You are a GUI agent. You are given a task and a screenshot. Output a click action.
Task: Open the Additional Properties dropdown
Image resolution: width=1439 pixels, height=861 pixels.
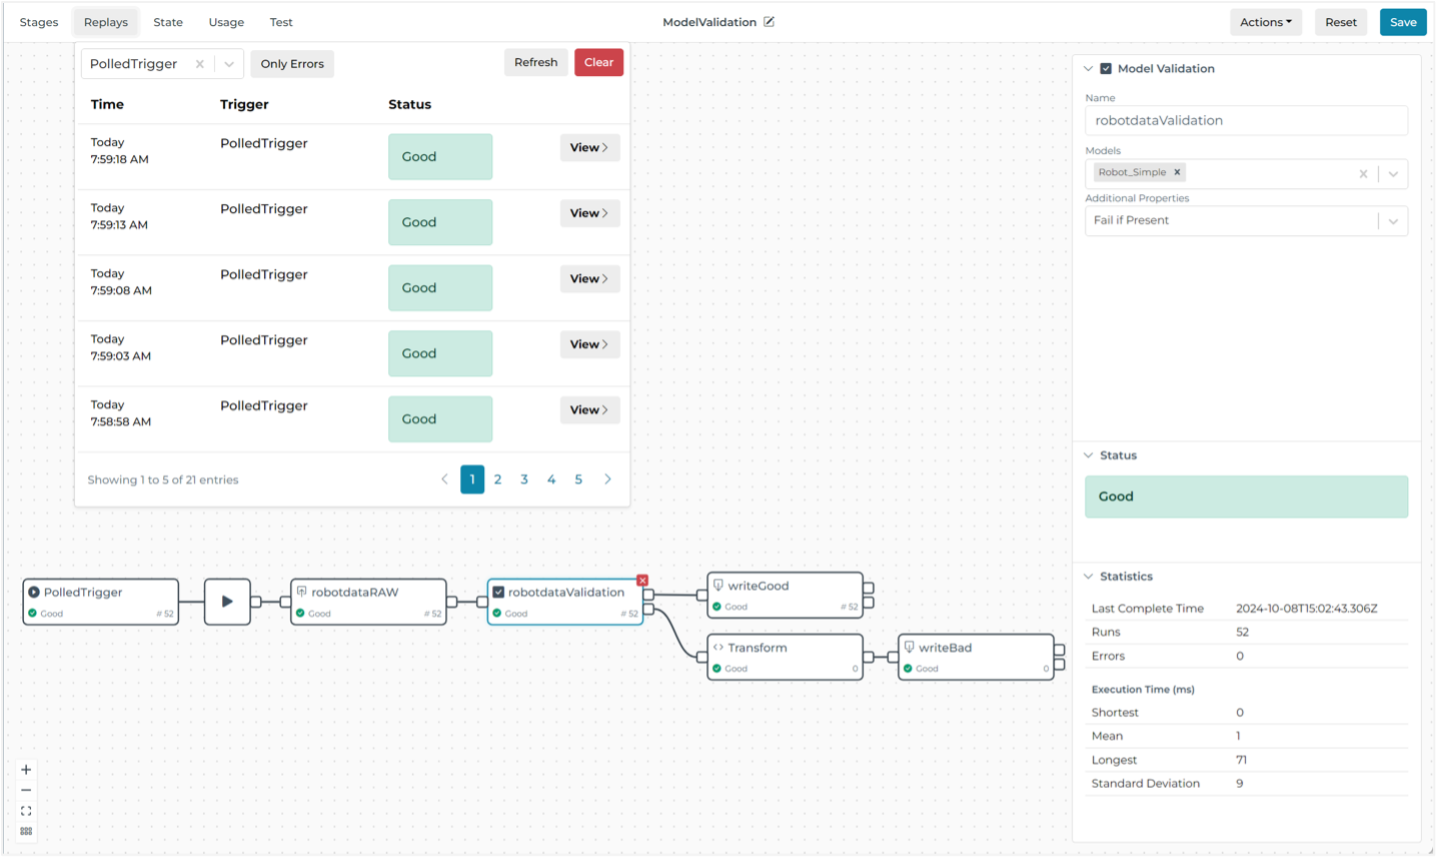[1393, 220]
